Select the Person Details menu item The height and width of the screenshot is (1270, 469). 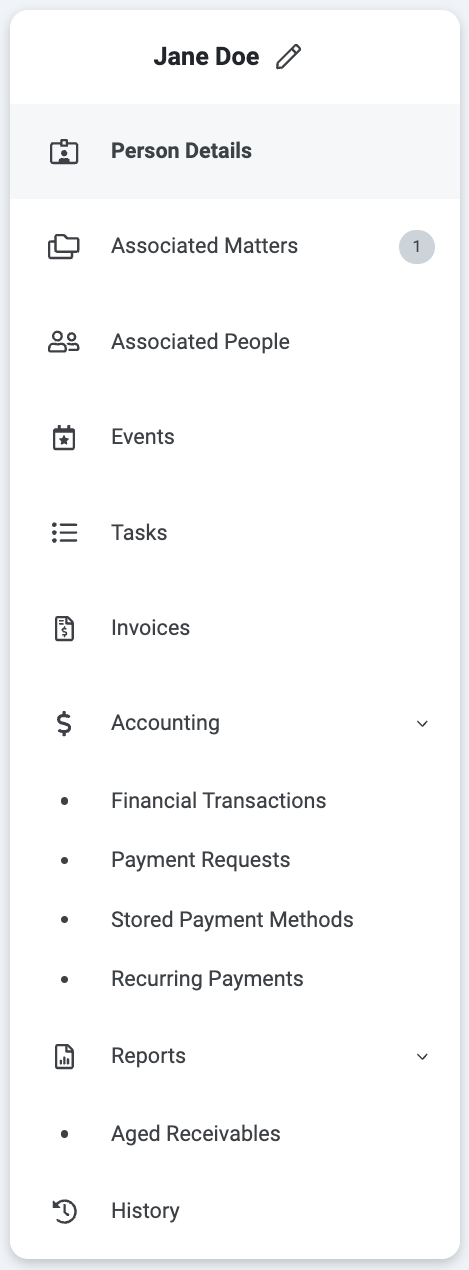[234, 151]
